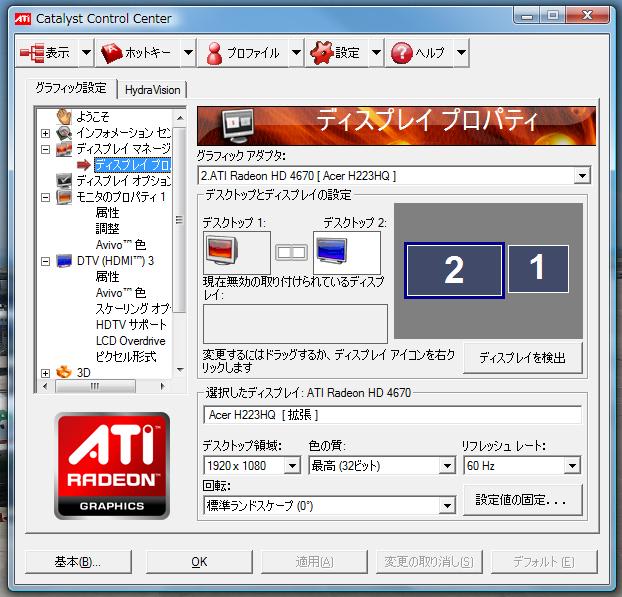
Task: Select Avivo 色 under モニタのプロパティ 1
Action: click(x=121, y=245)
